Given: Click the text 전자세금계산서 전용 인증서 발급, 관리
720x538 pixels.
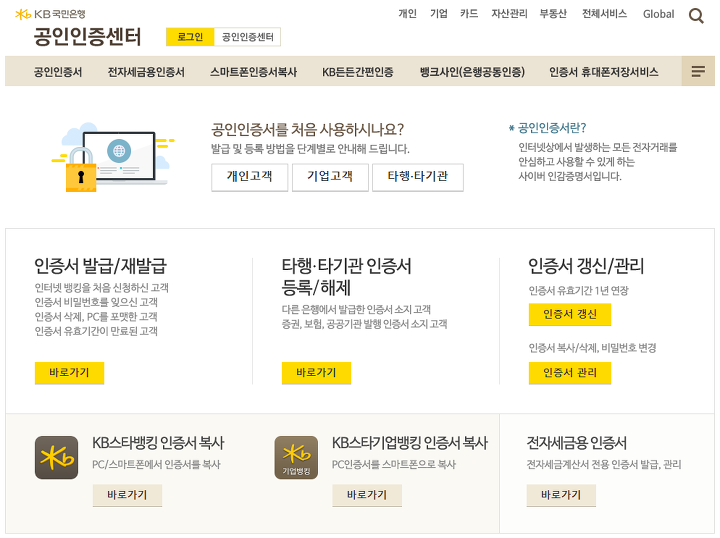Looking at the screenshot, I should click(603, 465).
